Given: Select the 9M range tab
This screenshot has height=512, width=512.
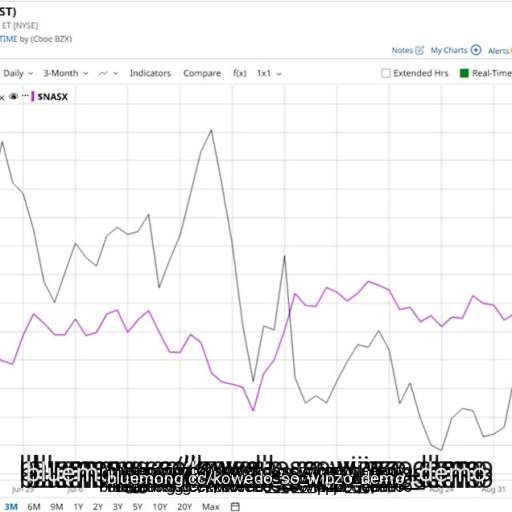Looking at the screenshot, I should coord(57,507).
